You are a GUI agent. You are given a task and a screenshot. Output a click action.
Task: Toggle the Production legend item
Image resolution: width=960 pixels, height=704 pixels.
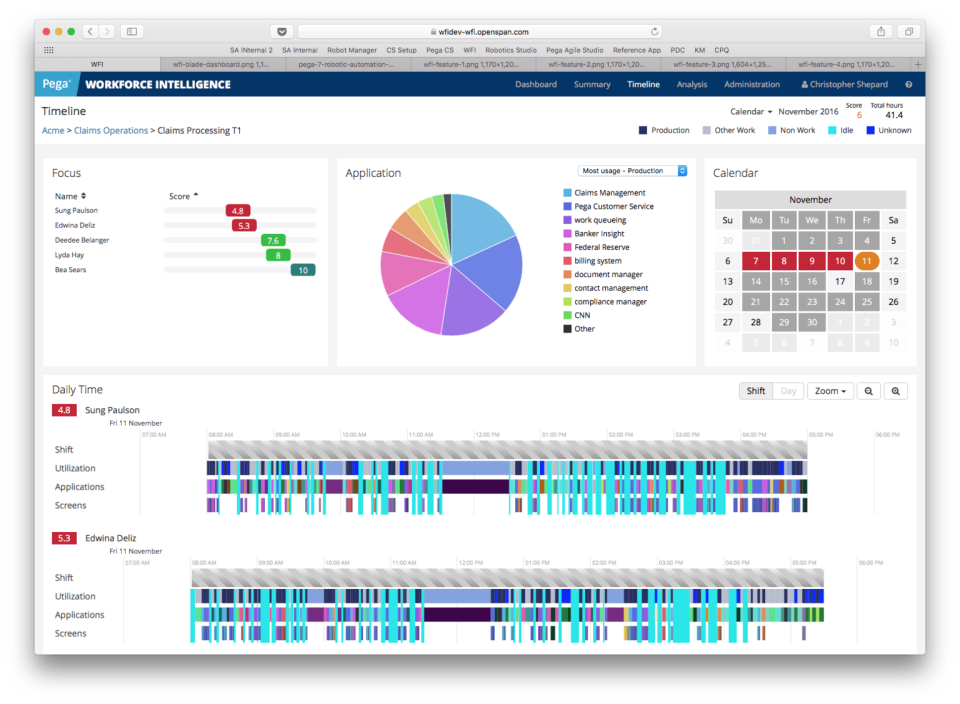click(663, 130)
